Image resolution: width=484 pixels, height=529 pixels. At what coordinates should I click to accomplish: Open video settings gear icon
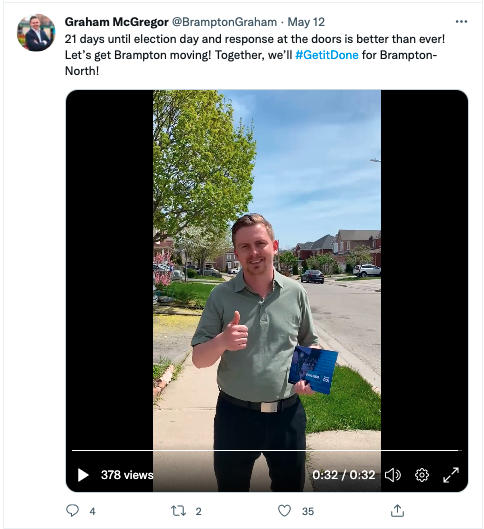422,475
